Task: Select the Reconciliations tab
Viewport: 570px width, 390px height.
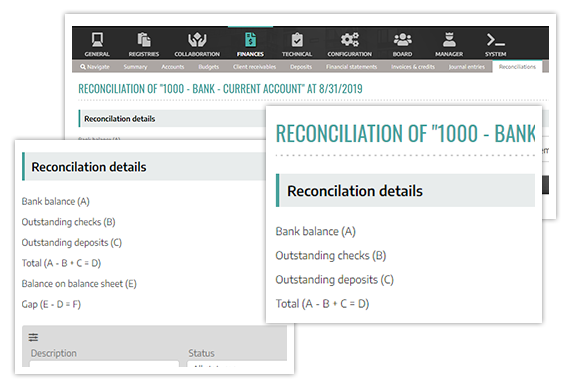Action: (x=517, y=67)
